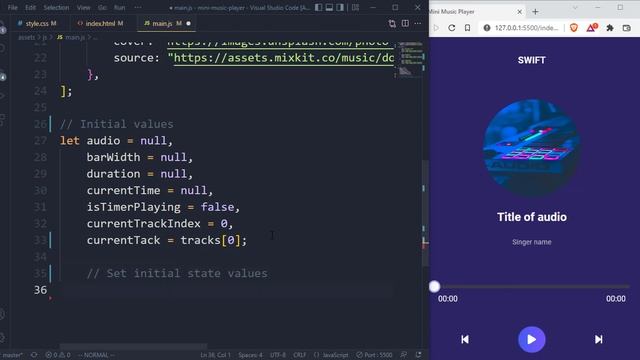This screenshot has height=360, width=640.
Task: Toggle the bottom panel layout icon
Action: pos(329,7)
